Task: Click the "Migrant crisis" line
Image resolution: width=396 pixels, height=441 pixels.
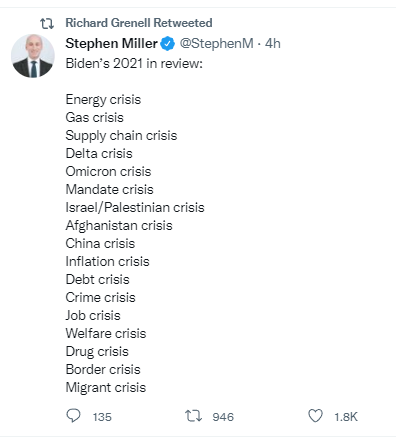Action: point(106,388)
